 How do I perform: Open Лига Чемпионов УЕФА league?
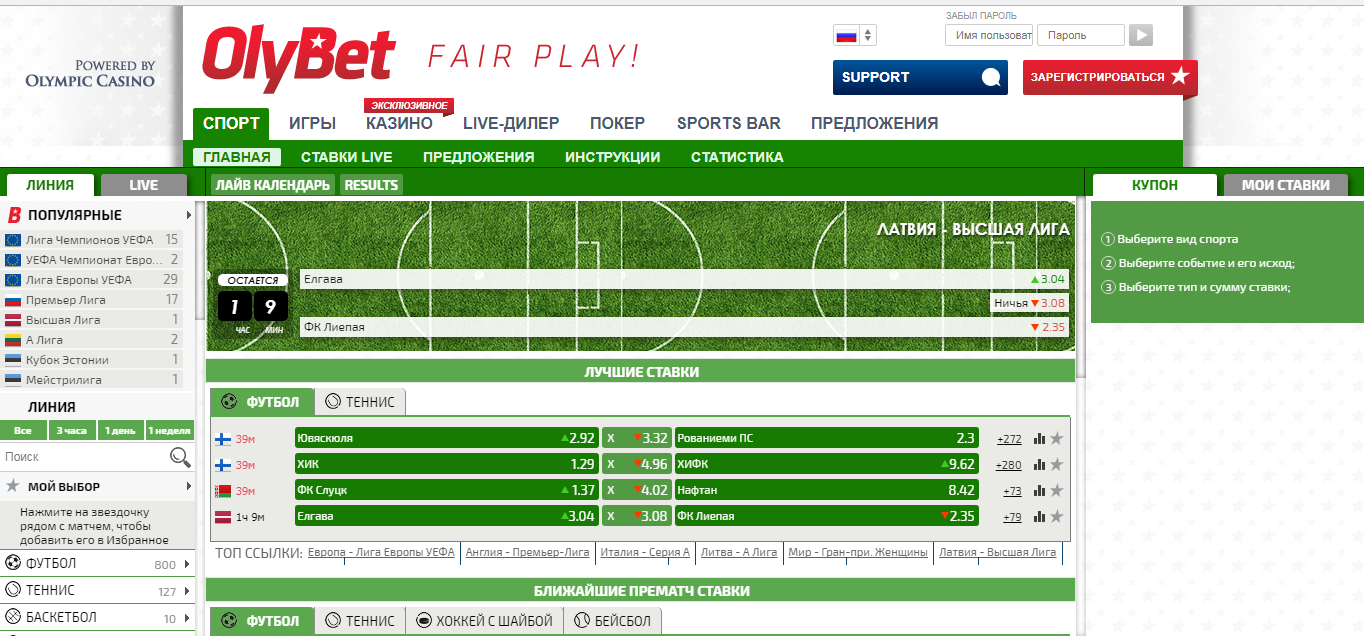(x=92, y=240)
